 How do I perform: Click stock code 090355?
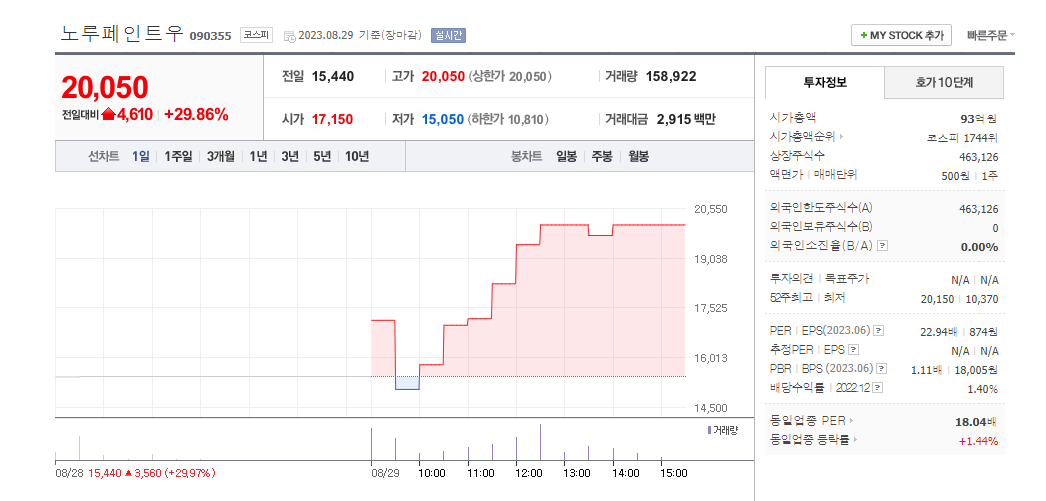pos(210,36)
